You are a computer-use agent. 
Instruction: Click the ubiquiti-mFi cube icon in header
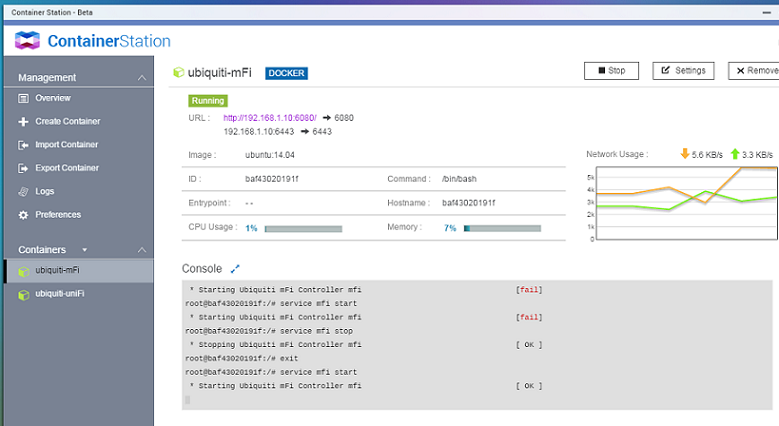tap(179, 72)
